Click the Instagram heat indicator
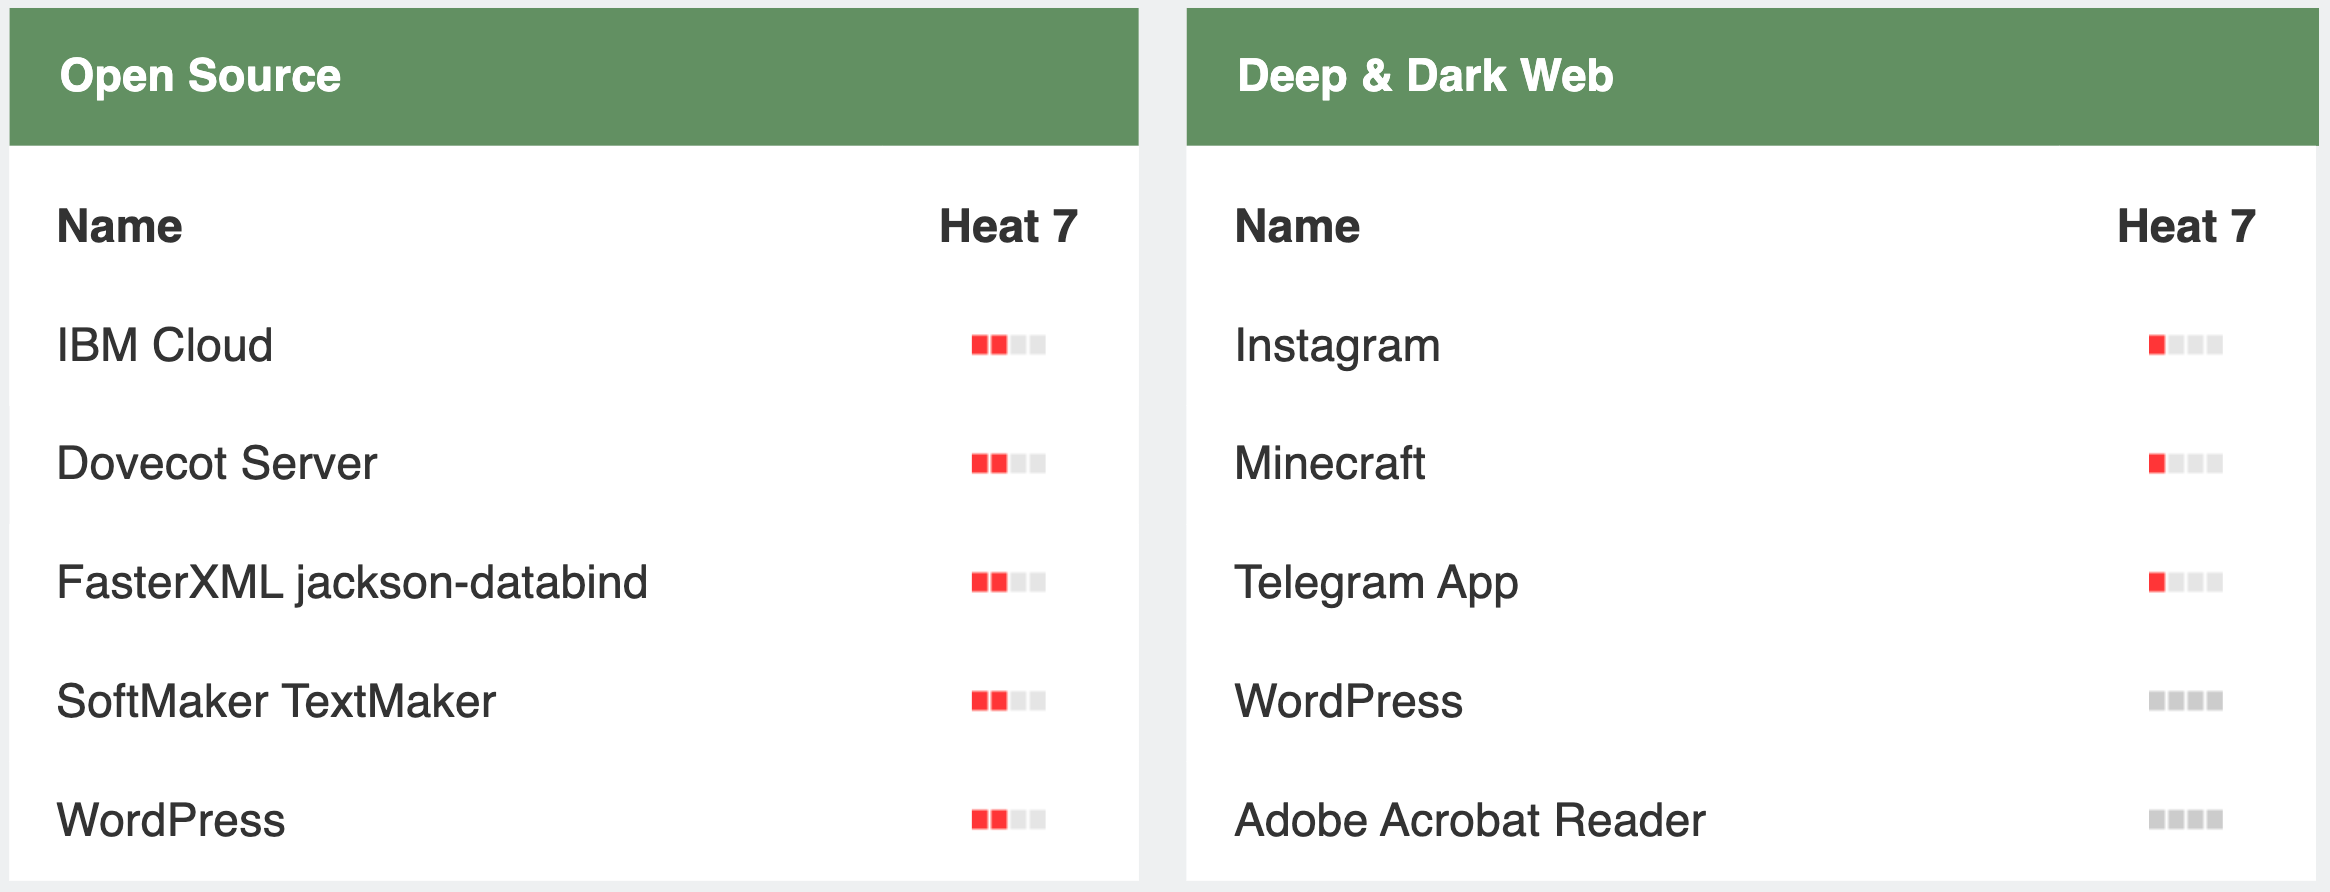This screenshot has width=2330, height=892. click(x=2185, y=345)
